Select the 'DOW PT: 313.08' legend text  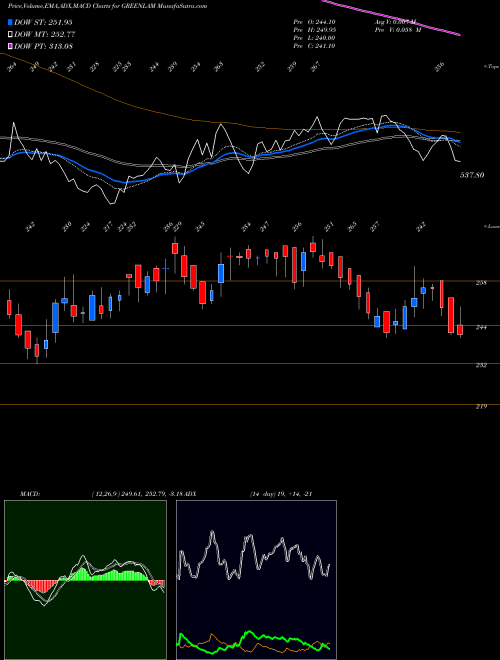[x=43, y=46]
